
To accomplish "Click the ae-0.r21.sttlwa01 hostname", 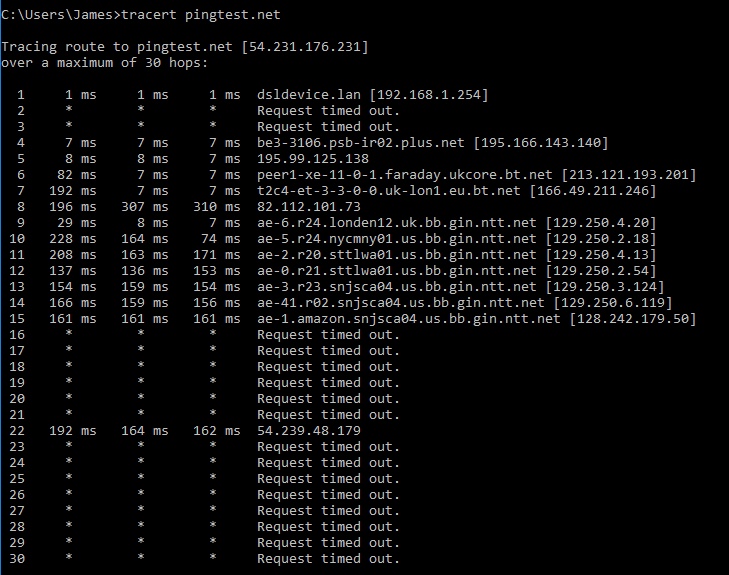I will point(397,271).
